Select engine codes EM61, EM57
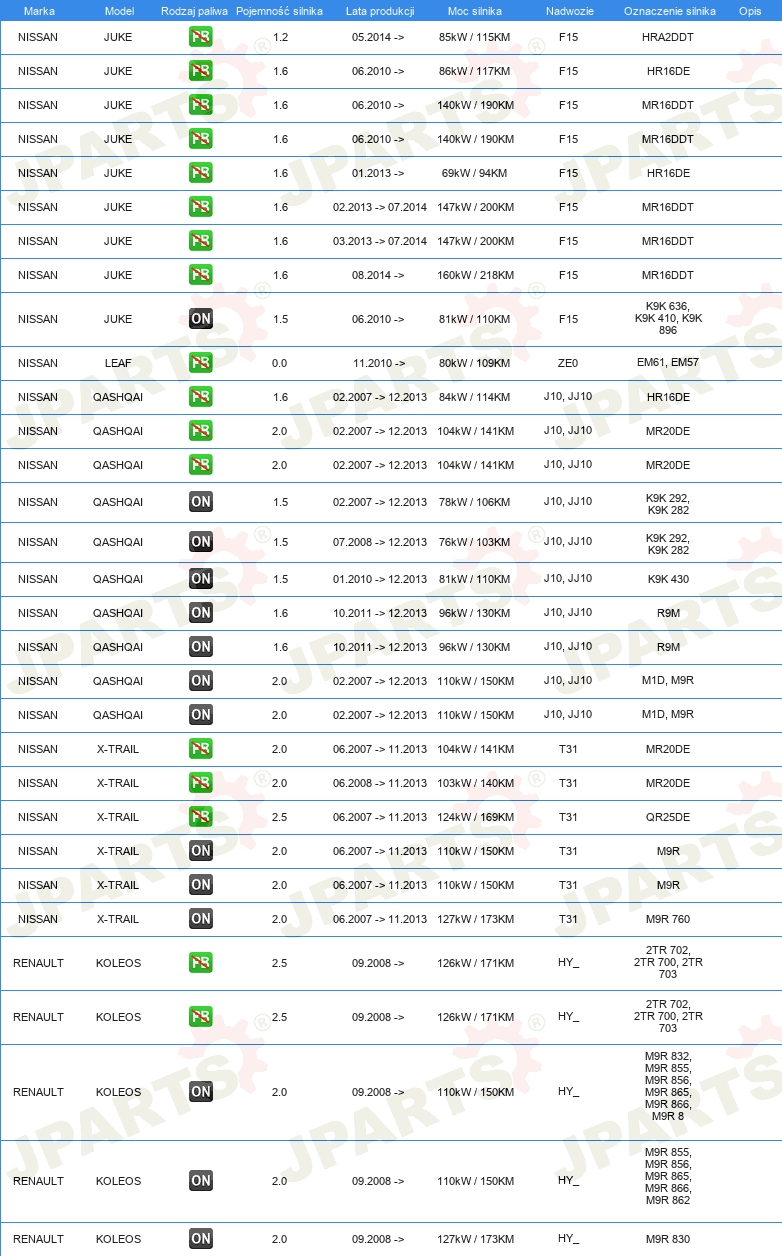 click(668, 363)
